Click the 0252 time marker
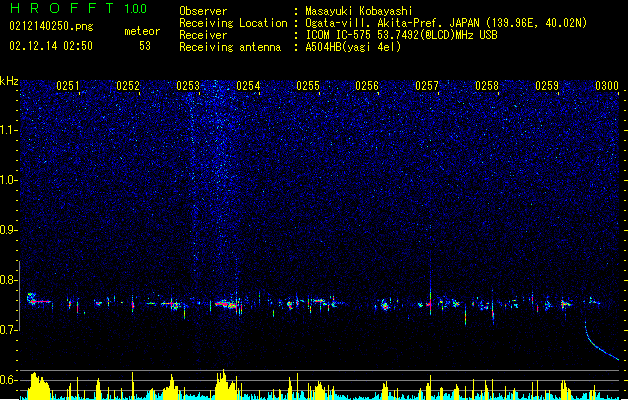 tap(128, 86)
